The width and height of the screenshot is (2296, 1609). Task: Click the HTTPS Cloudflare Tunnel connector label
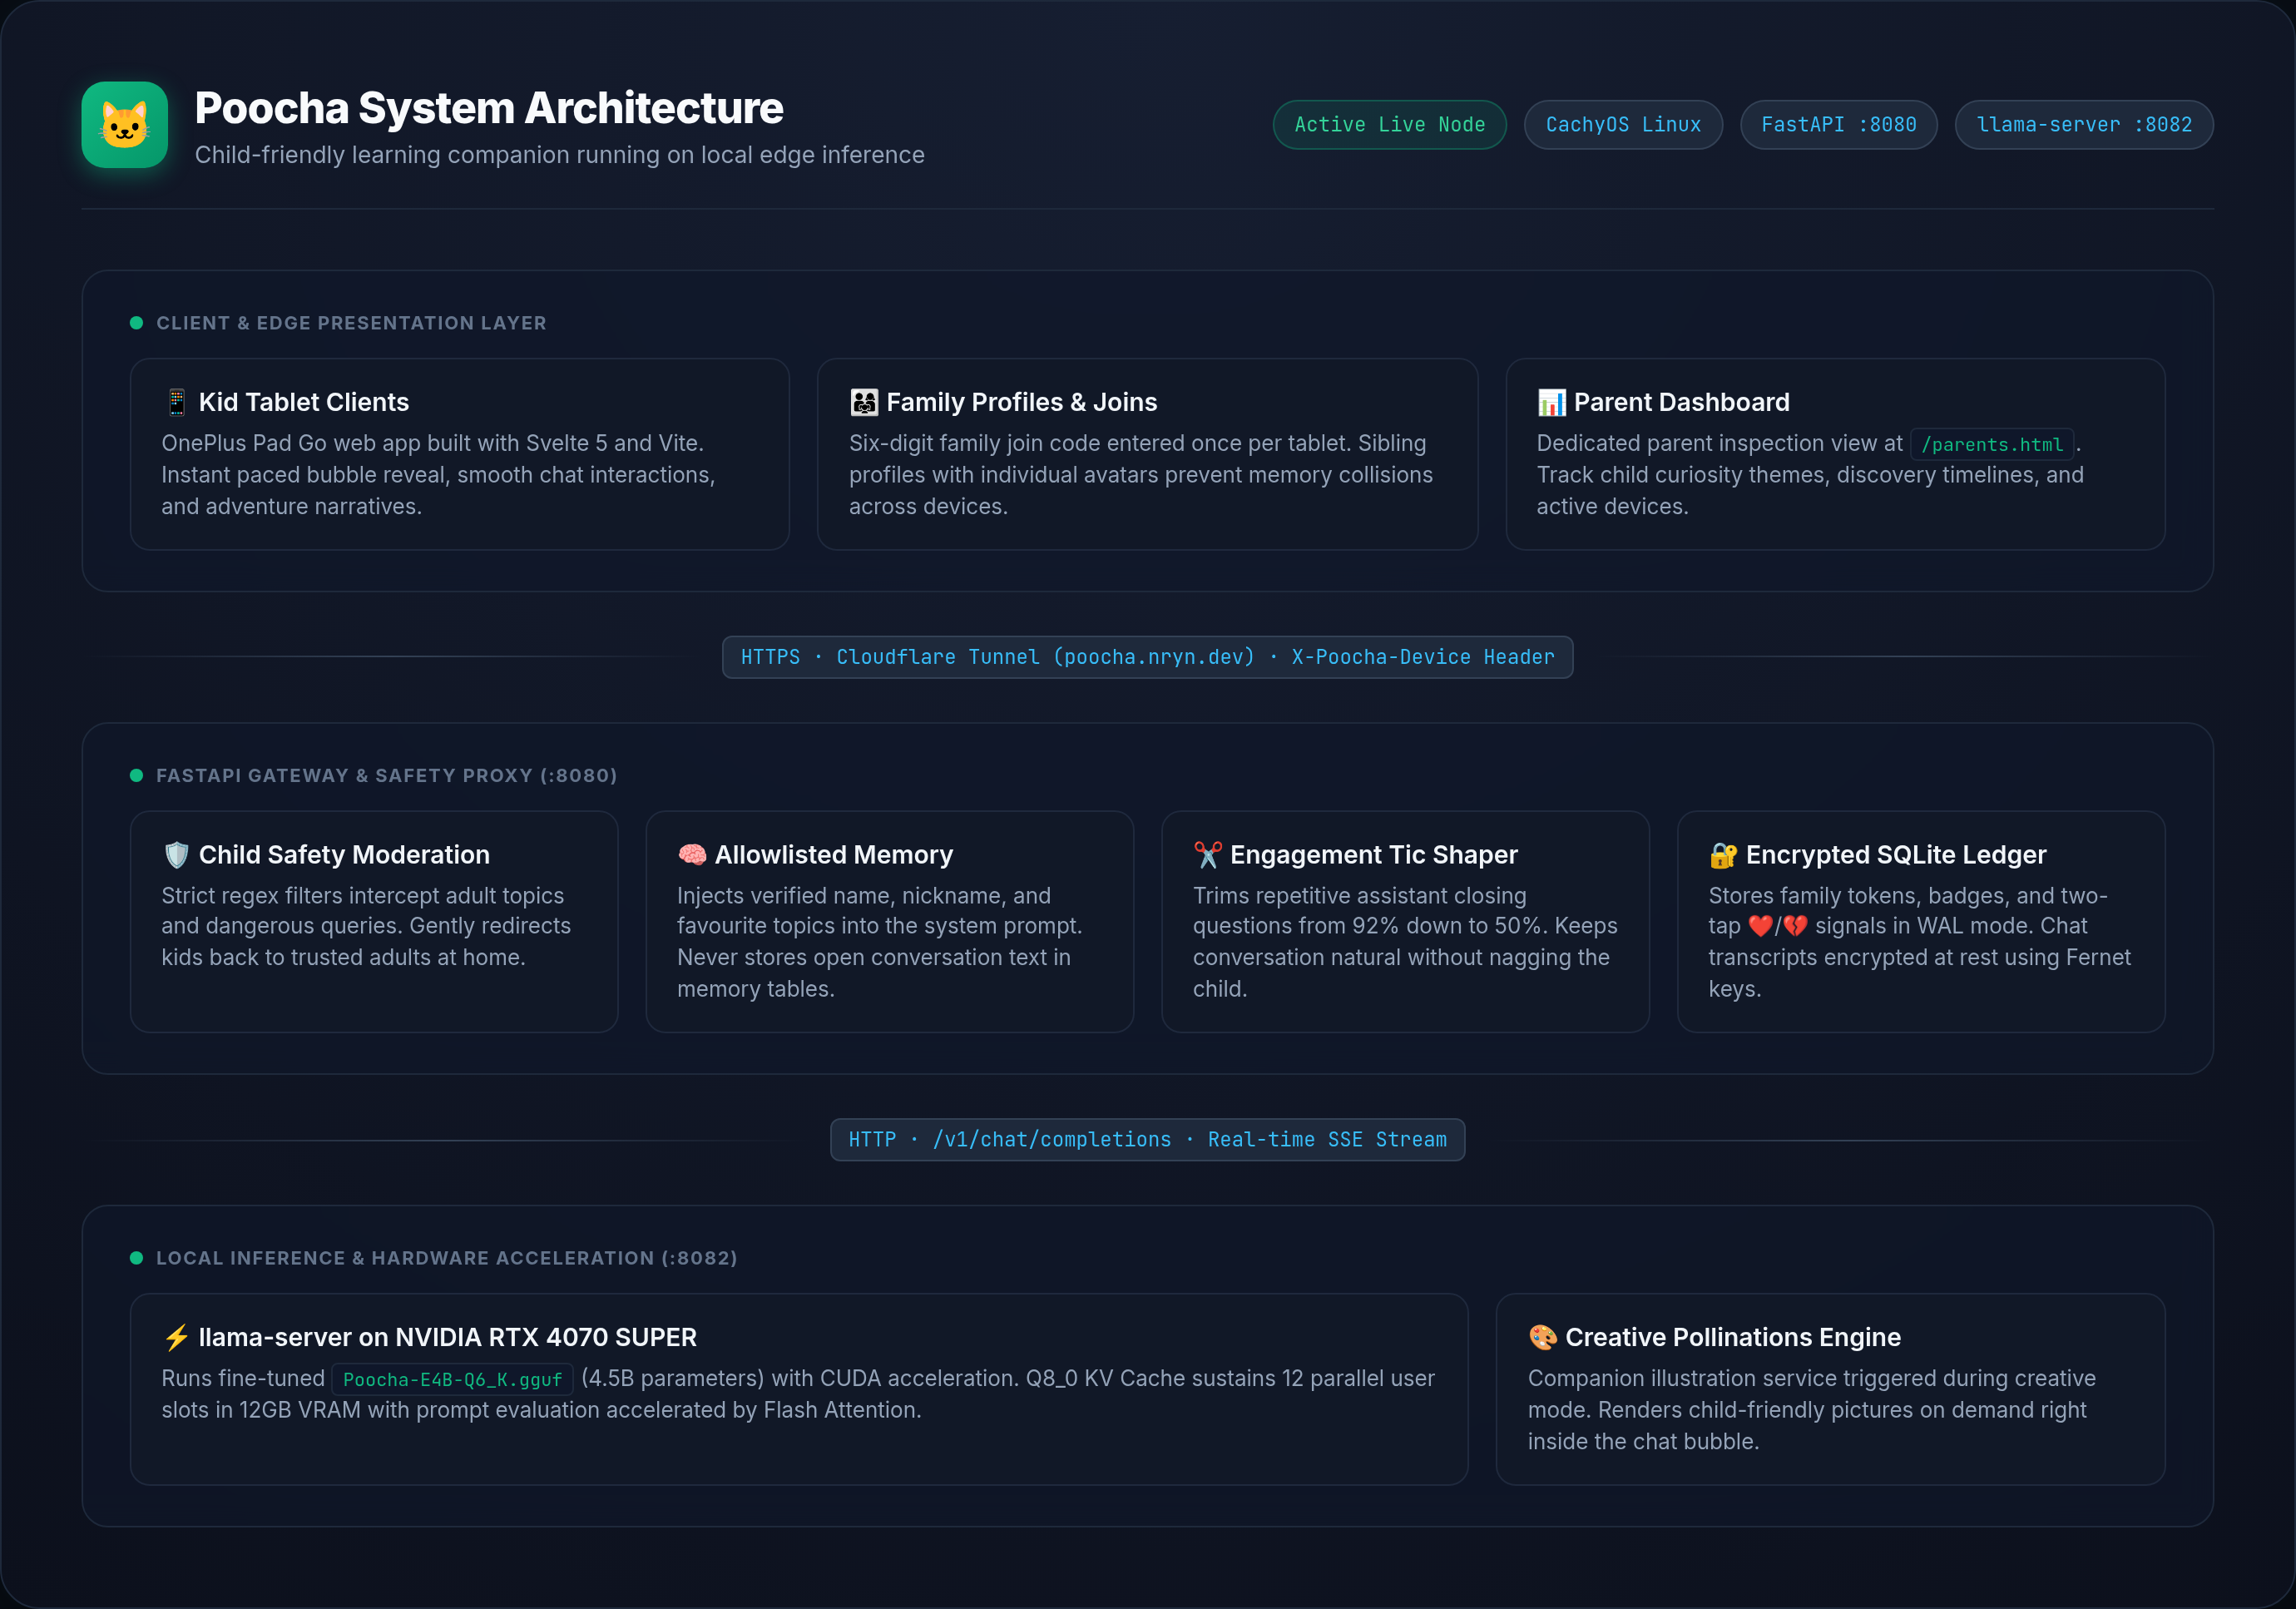1147,657
